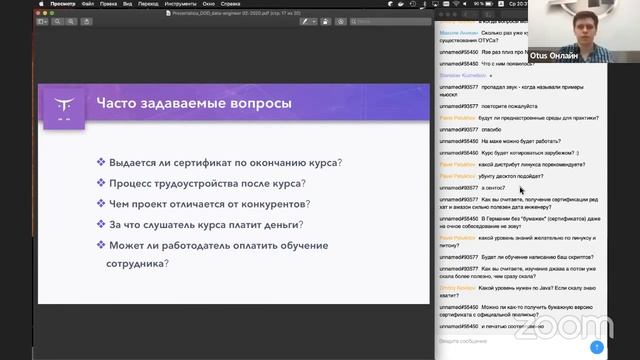This screenshot has width=640, height=360.
Task: Open the Окно menu
Action: tap(209, 4)
